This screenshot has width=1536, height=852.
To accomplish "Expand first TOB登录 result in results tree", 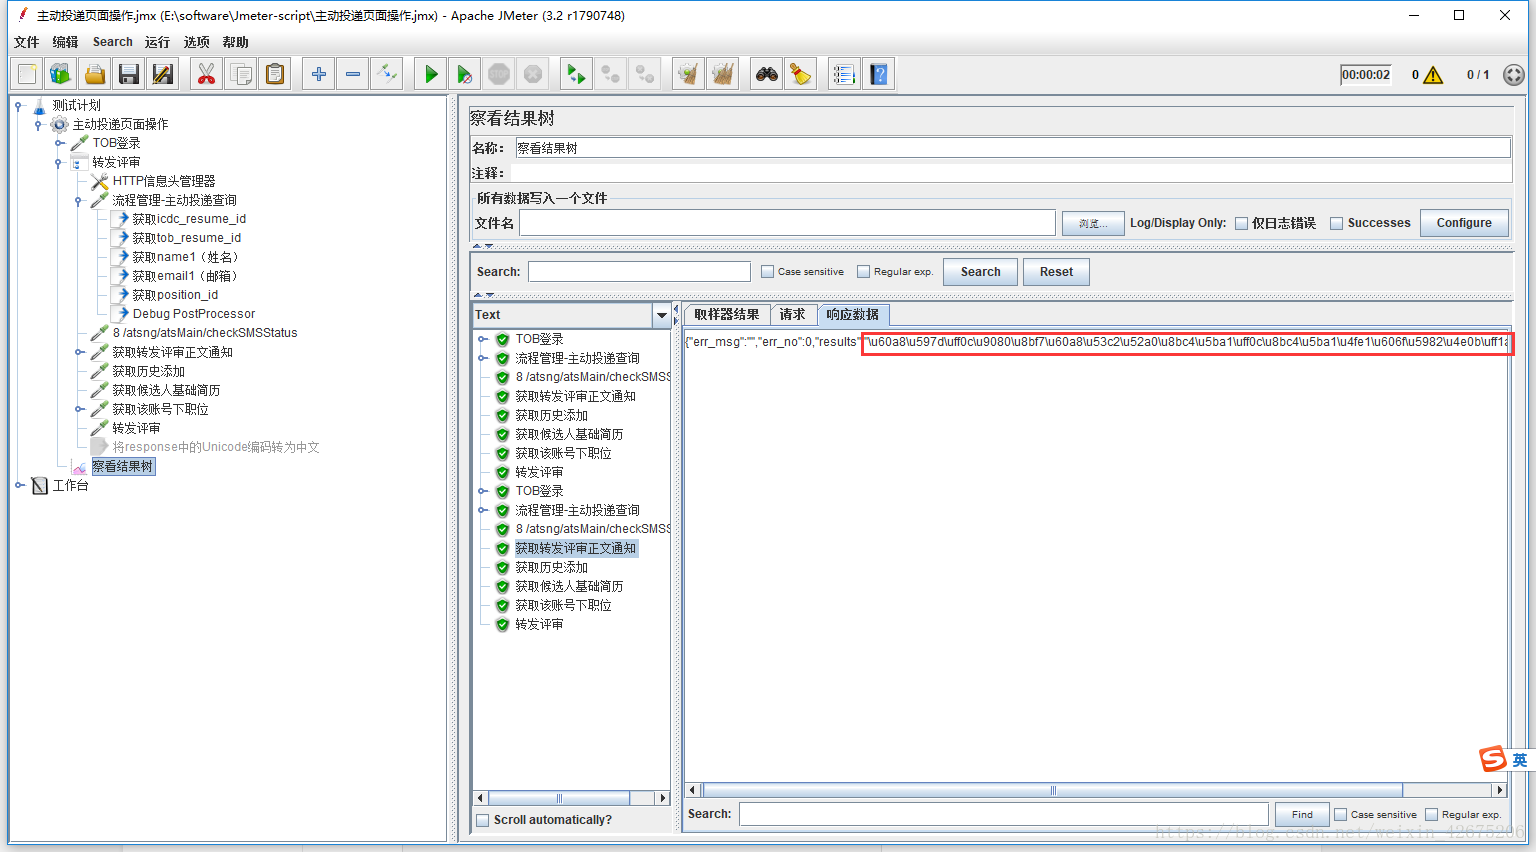I will tap(483, 339).
